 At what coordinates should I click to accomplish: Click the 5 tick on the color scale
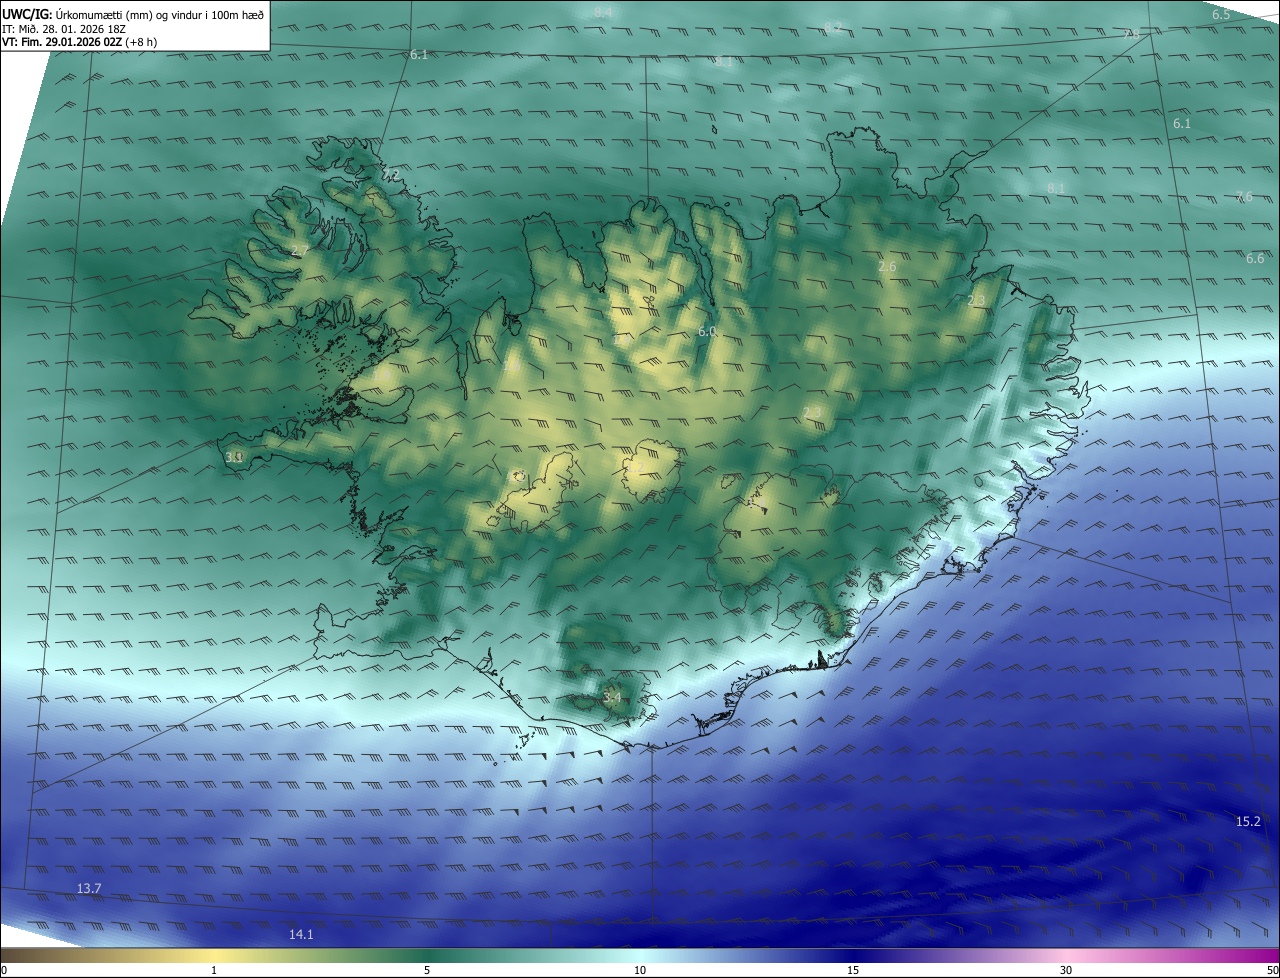pyautogui.click(x=427, y=970)
